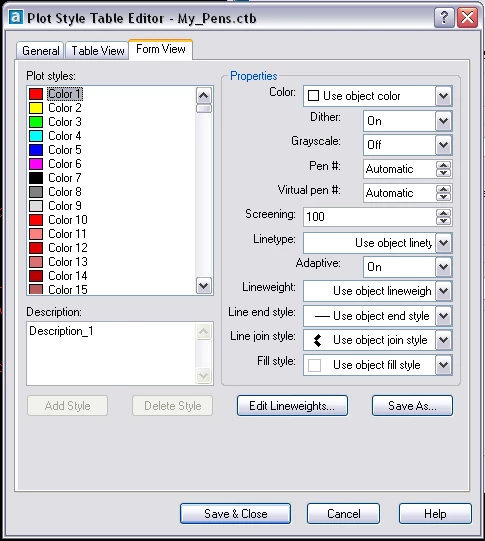Choose Color 7 black plot style entry
The width and height of the screenshot is (485, 541).
[x=65, y=178]
